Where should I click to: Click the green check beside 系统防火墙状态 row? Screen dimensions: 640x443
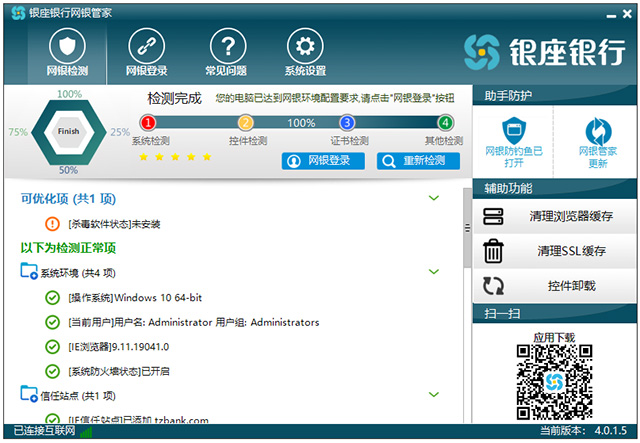[x=52, y=371]
